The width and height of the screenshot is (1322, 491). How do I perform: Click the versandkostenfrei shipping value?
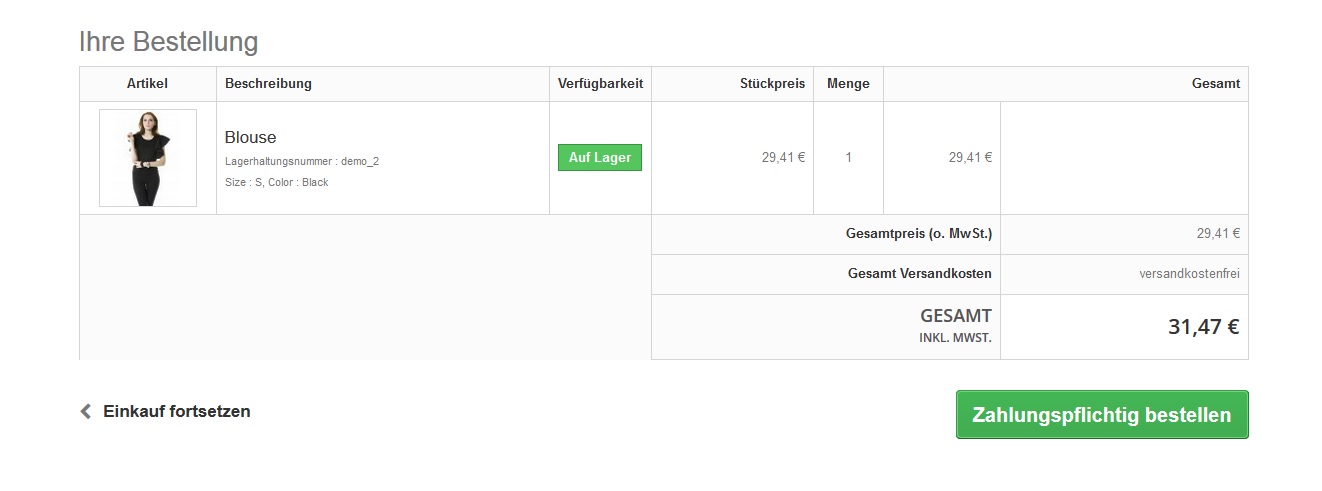pyautogui.click(x=1189, y=274)
